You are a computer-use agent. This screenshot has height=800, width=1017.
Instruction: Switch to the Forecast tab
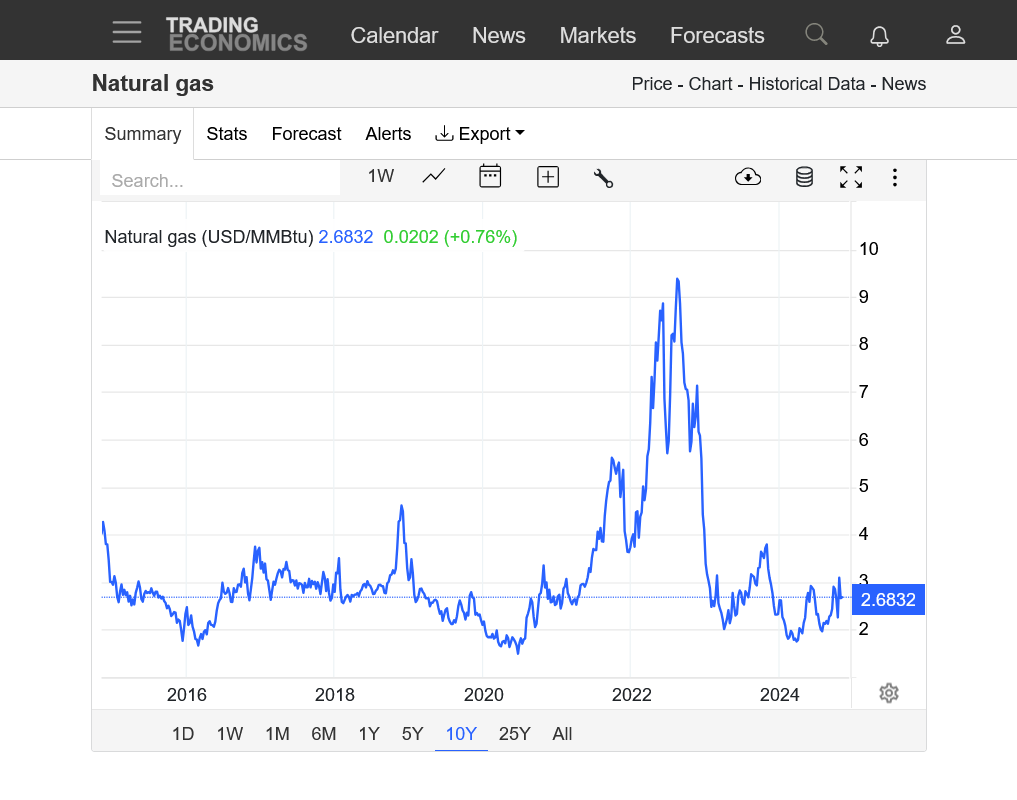(306, 134)
